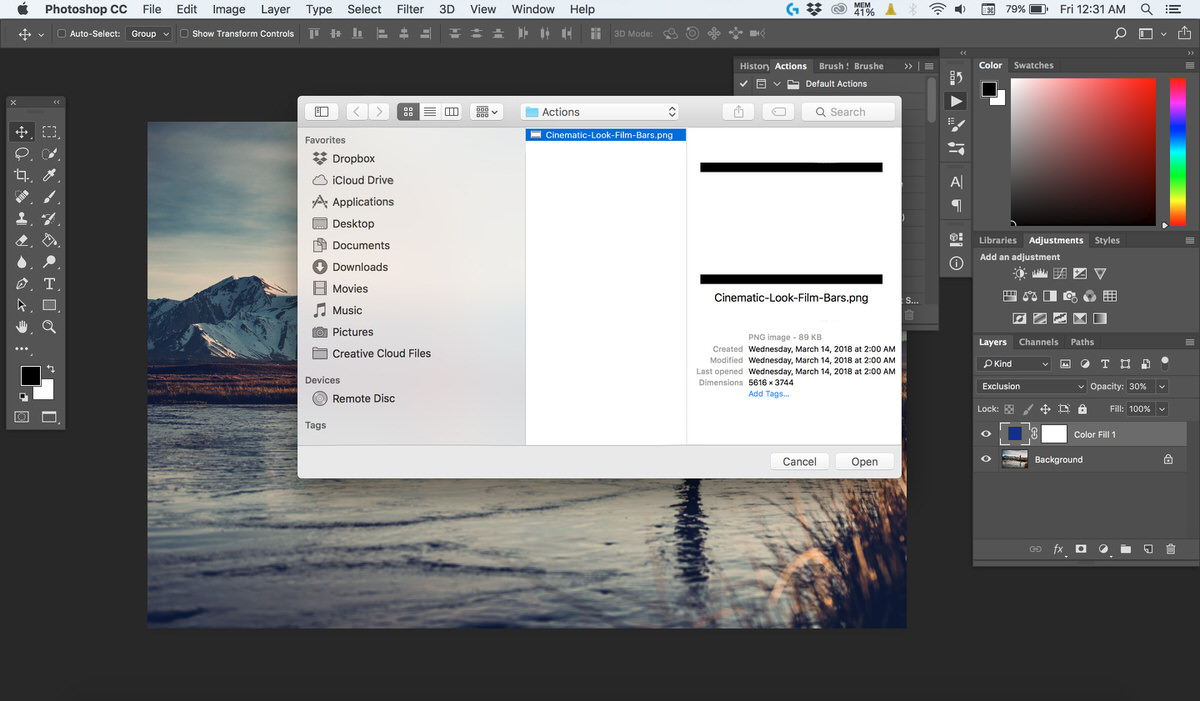This screenshot has height=701, width=1200.
Task: Open the Actions folder location dropdown
Action: click(x=599, y=111)
